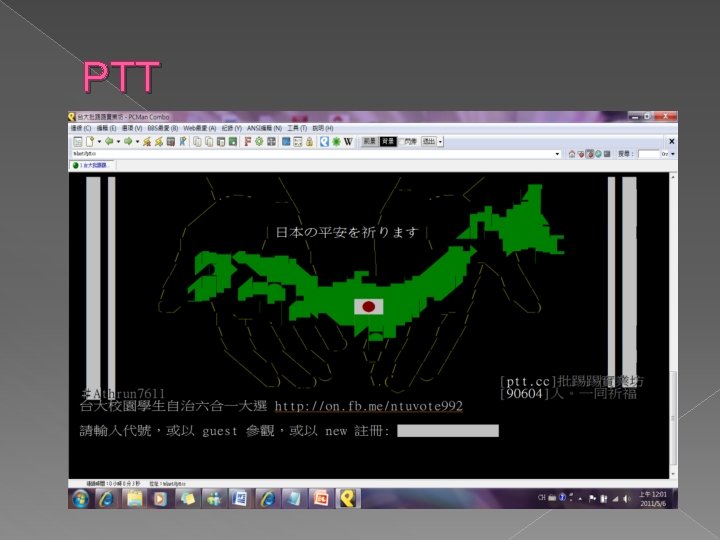
Task: Click the address bar text field
Action: (x=312, y=154)
